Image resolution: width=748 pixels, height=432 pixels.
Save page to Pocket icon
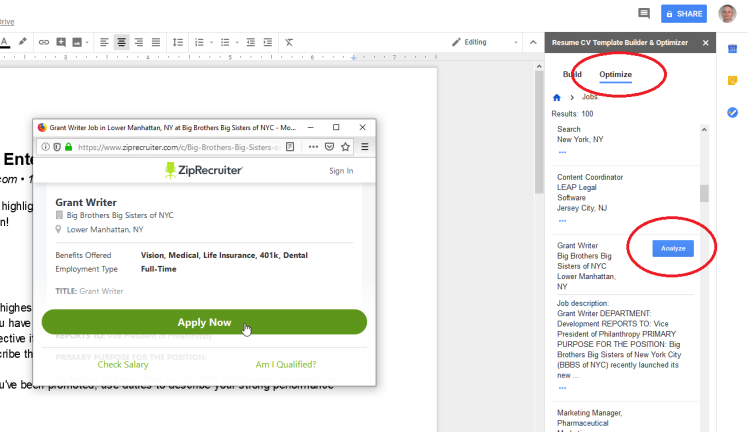[329, 147]
